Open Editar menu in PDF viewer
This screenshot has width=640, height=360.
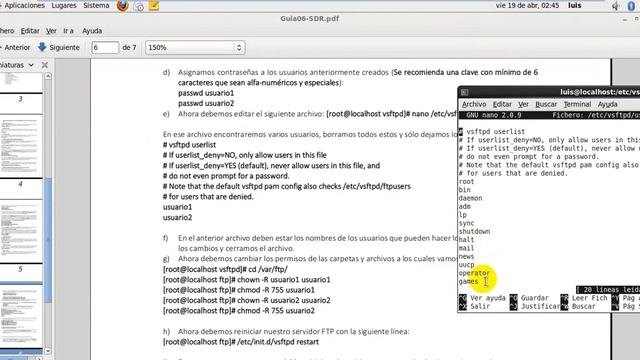30,31
